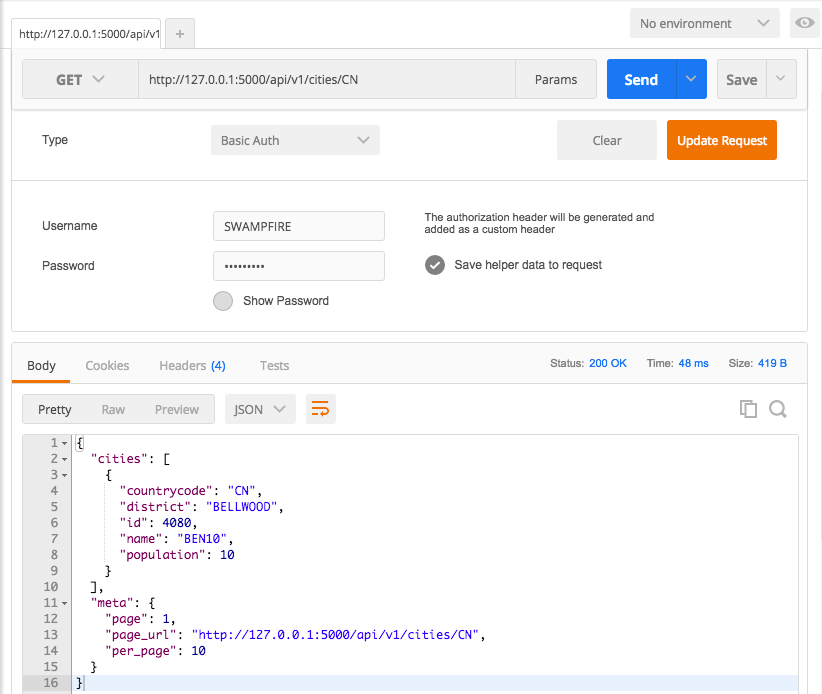The height and width of the screenshot is (694, 822).
Task: Open a new request tab with plus icon
Action: tap(180, 34)
